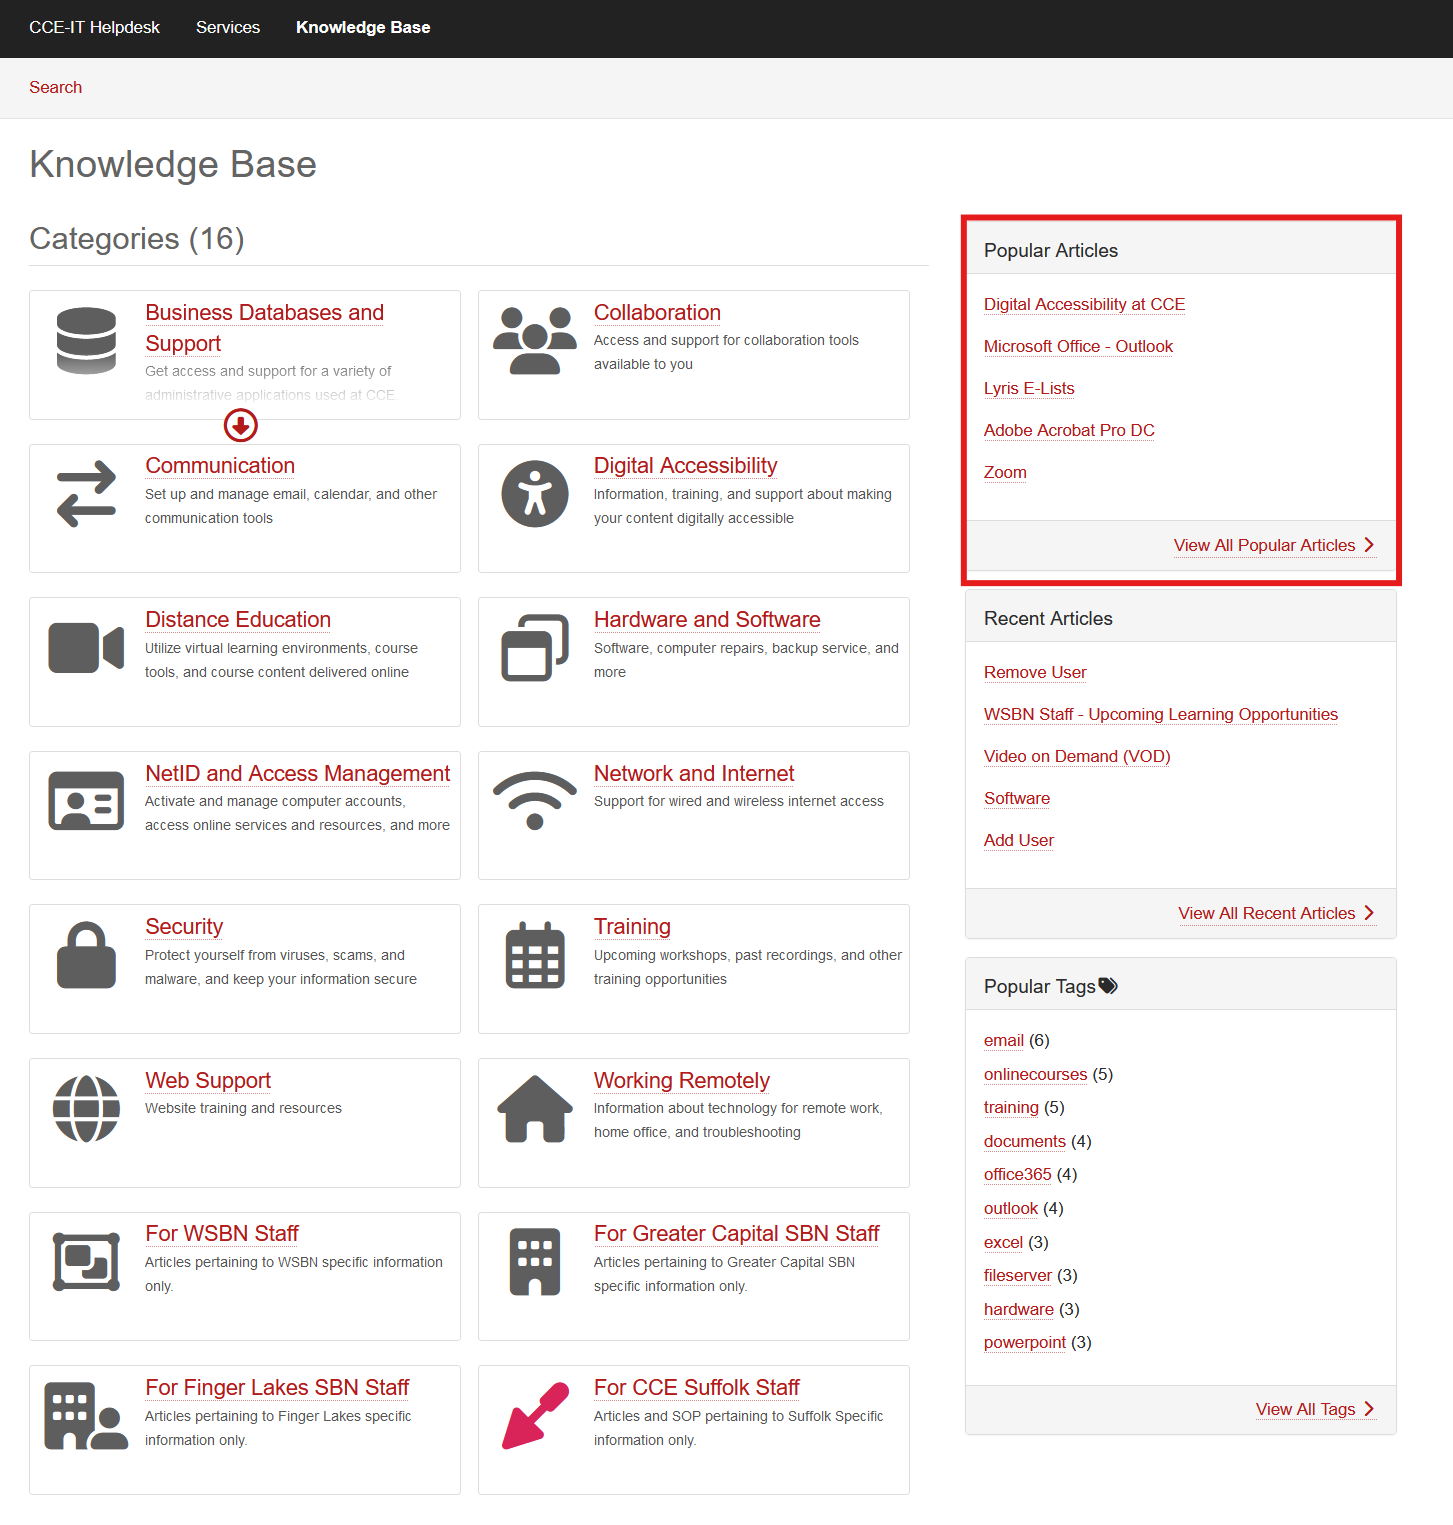Expand View All Recent Articles
The height and width of the screenshot is (1525, 1453).
1275,913
